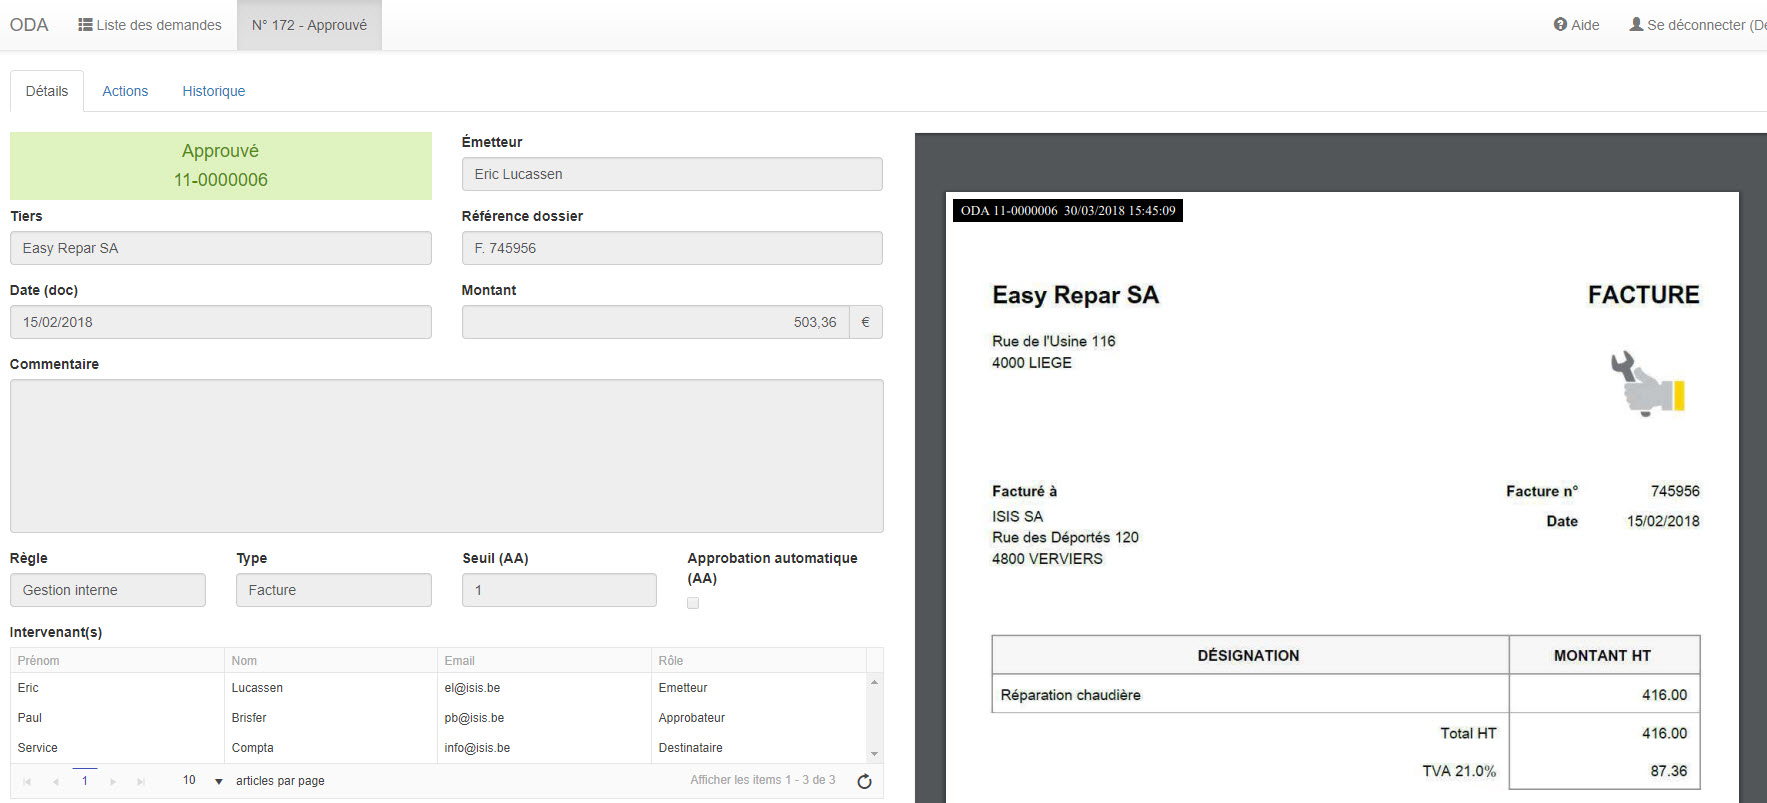Go to first page of intervenants

pyautogui.click(x=27, y=781)
